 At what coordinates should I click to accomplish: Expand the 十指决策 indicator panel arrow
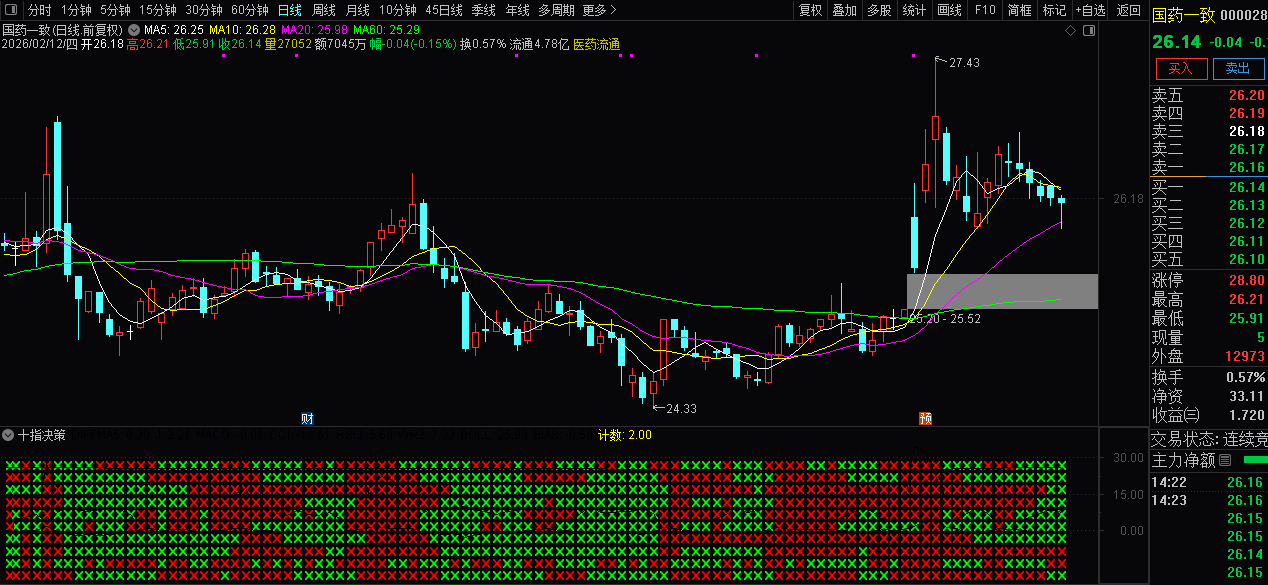(7, 434)
